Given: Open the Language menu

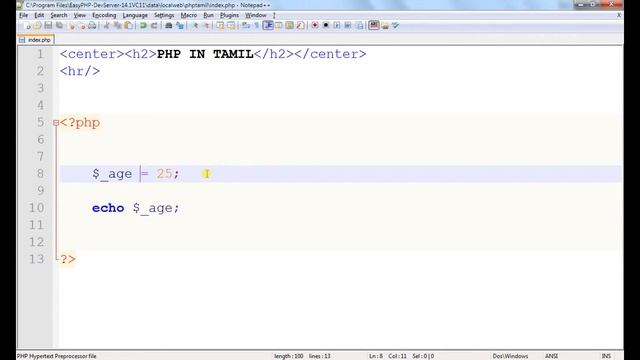Looking at the screenshot, I should [x=135, y=15].
